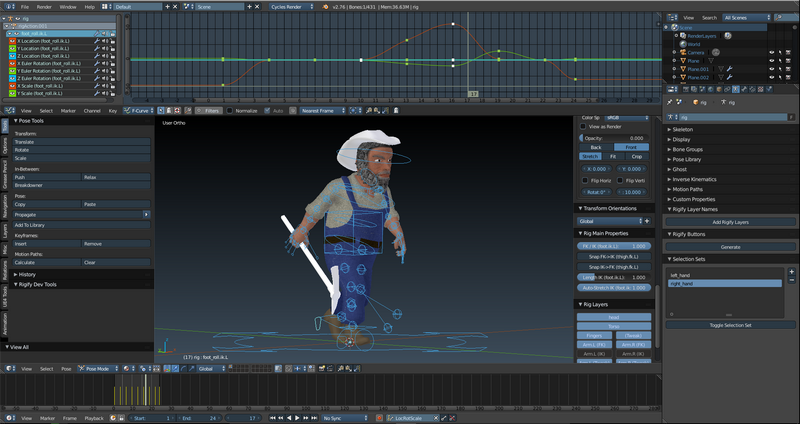This screenshot has width=800, height=424.
Task: Open the Physics properties tab
Action: pos(769,89)
